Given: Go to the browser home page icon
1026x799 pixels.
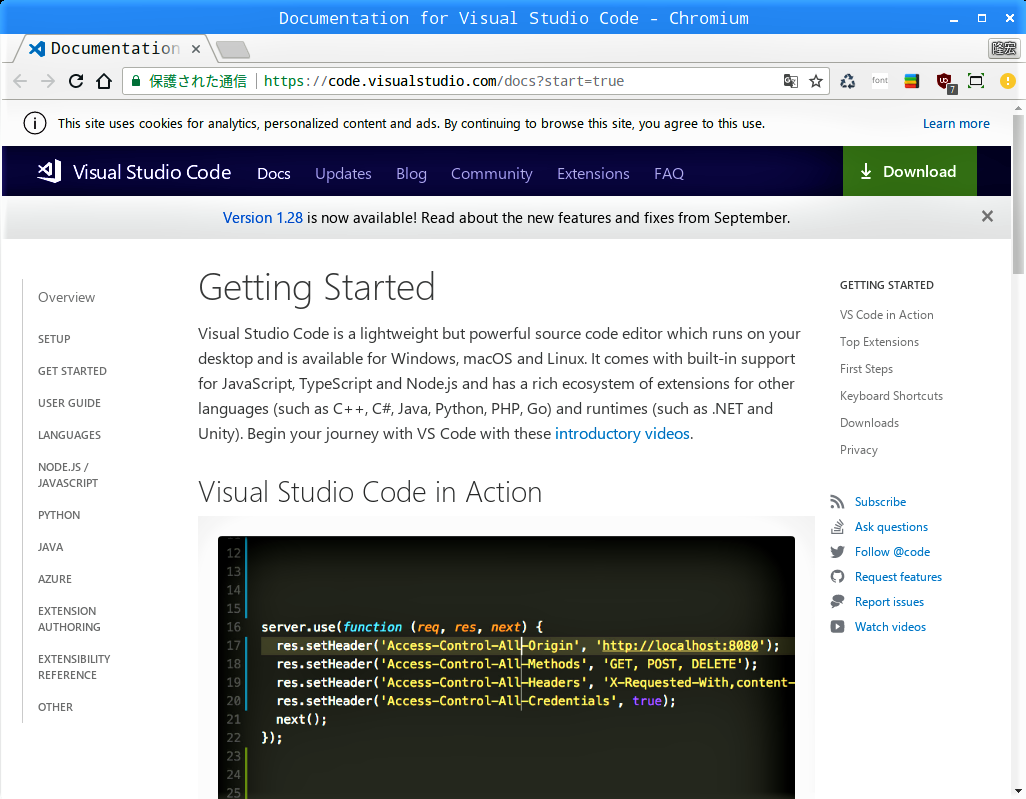Looking at the screenshot, I should tap(104, 81).
